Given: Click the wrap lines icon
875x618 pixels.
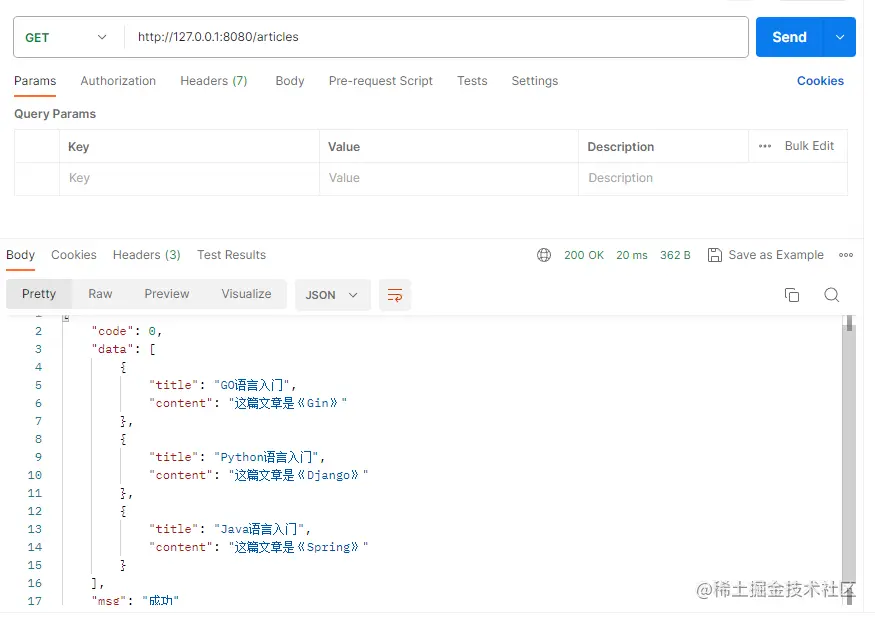Looking at the screenshot, I should [395, 295].
